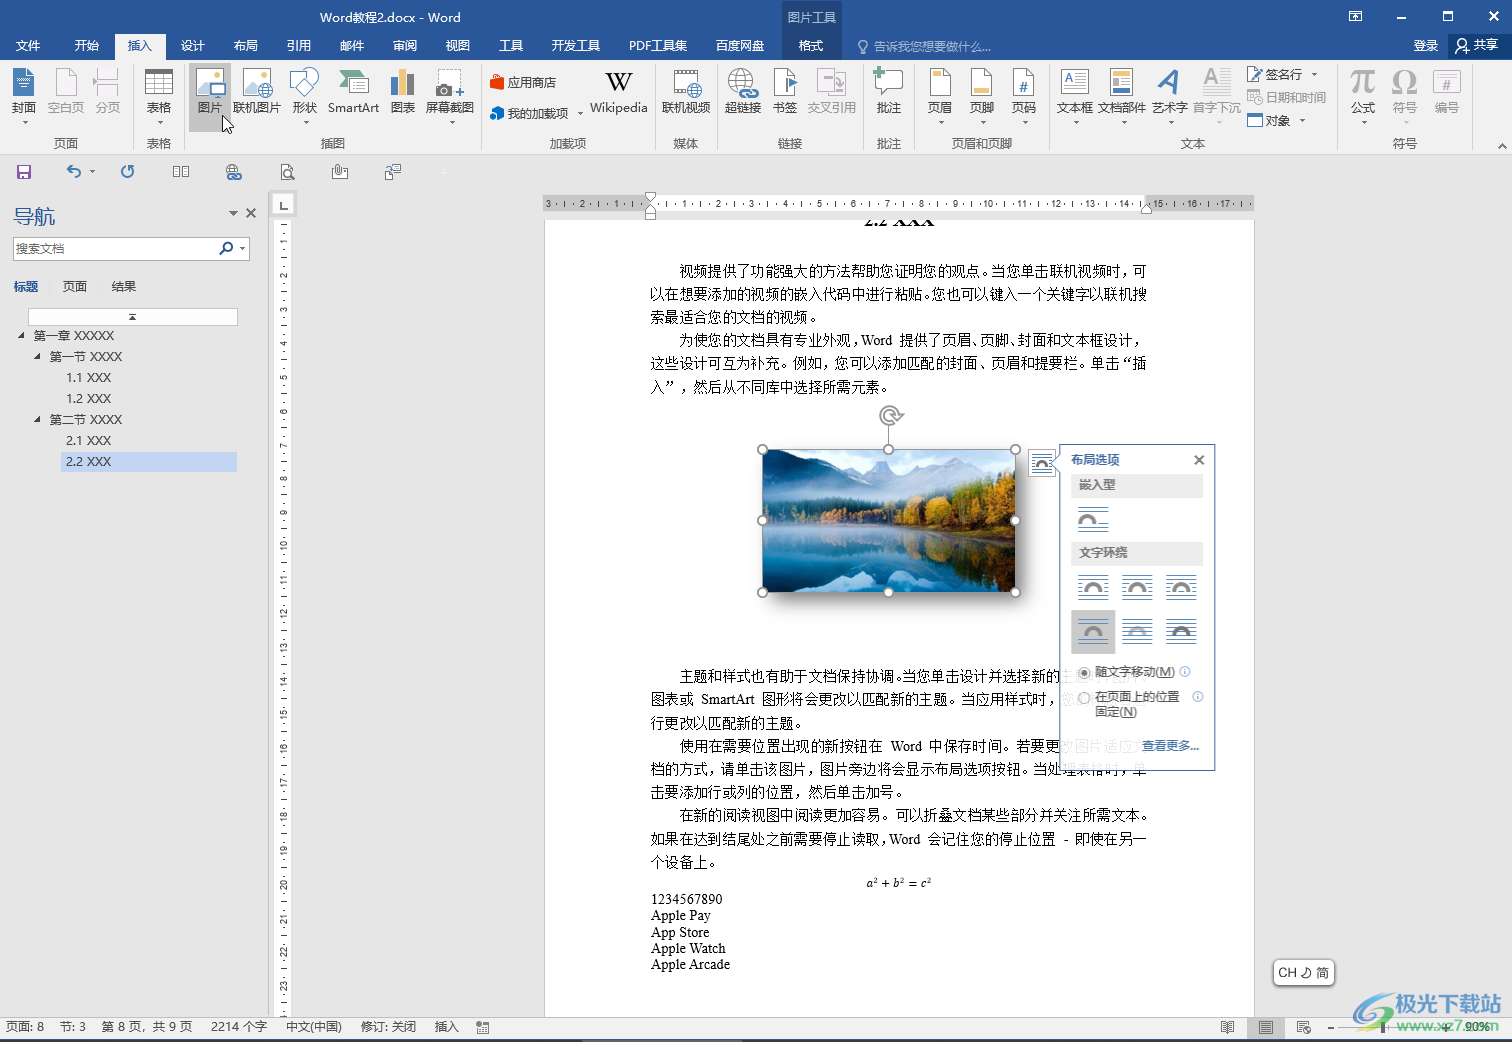Insert a symbol (符号)
The height and width of the screenshot is (1042, 1512).
1405,95
